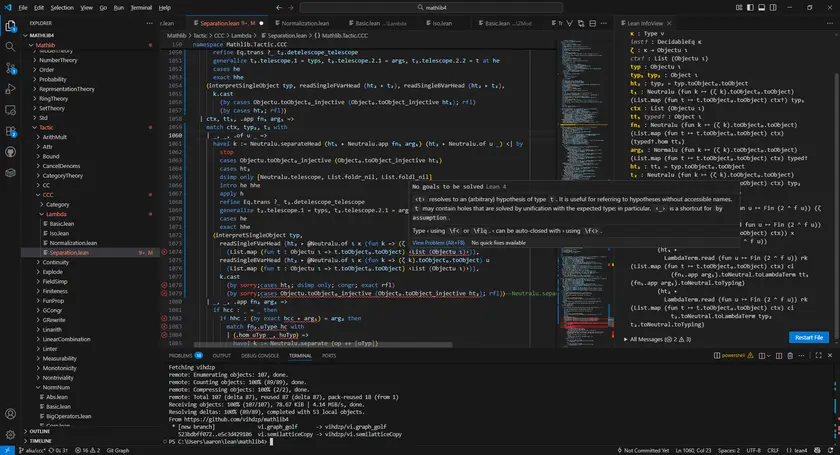Image resolution: width=840 pixels, height=455 pixels.
Task: Click the Restart File button
Action: pos(809,337)
